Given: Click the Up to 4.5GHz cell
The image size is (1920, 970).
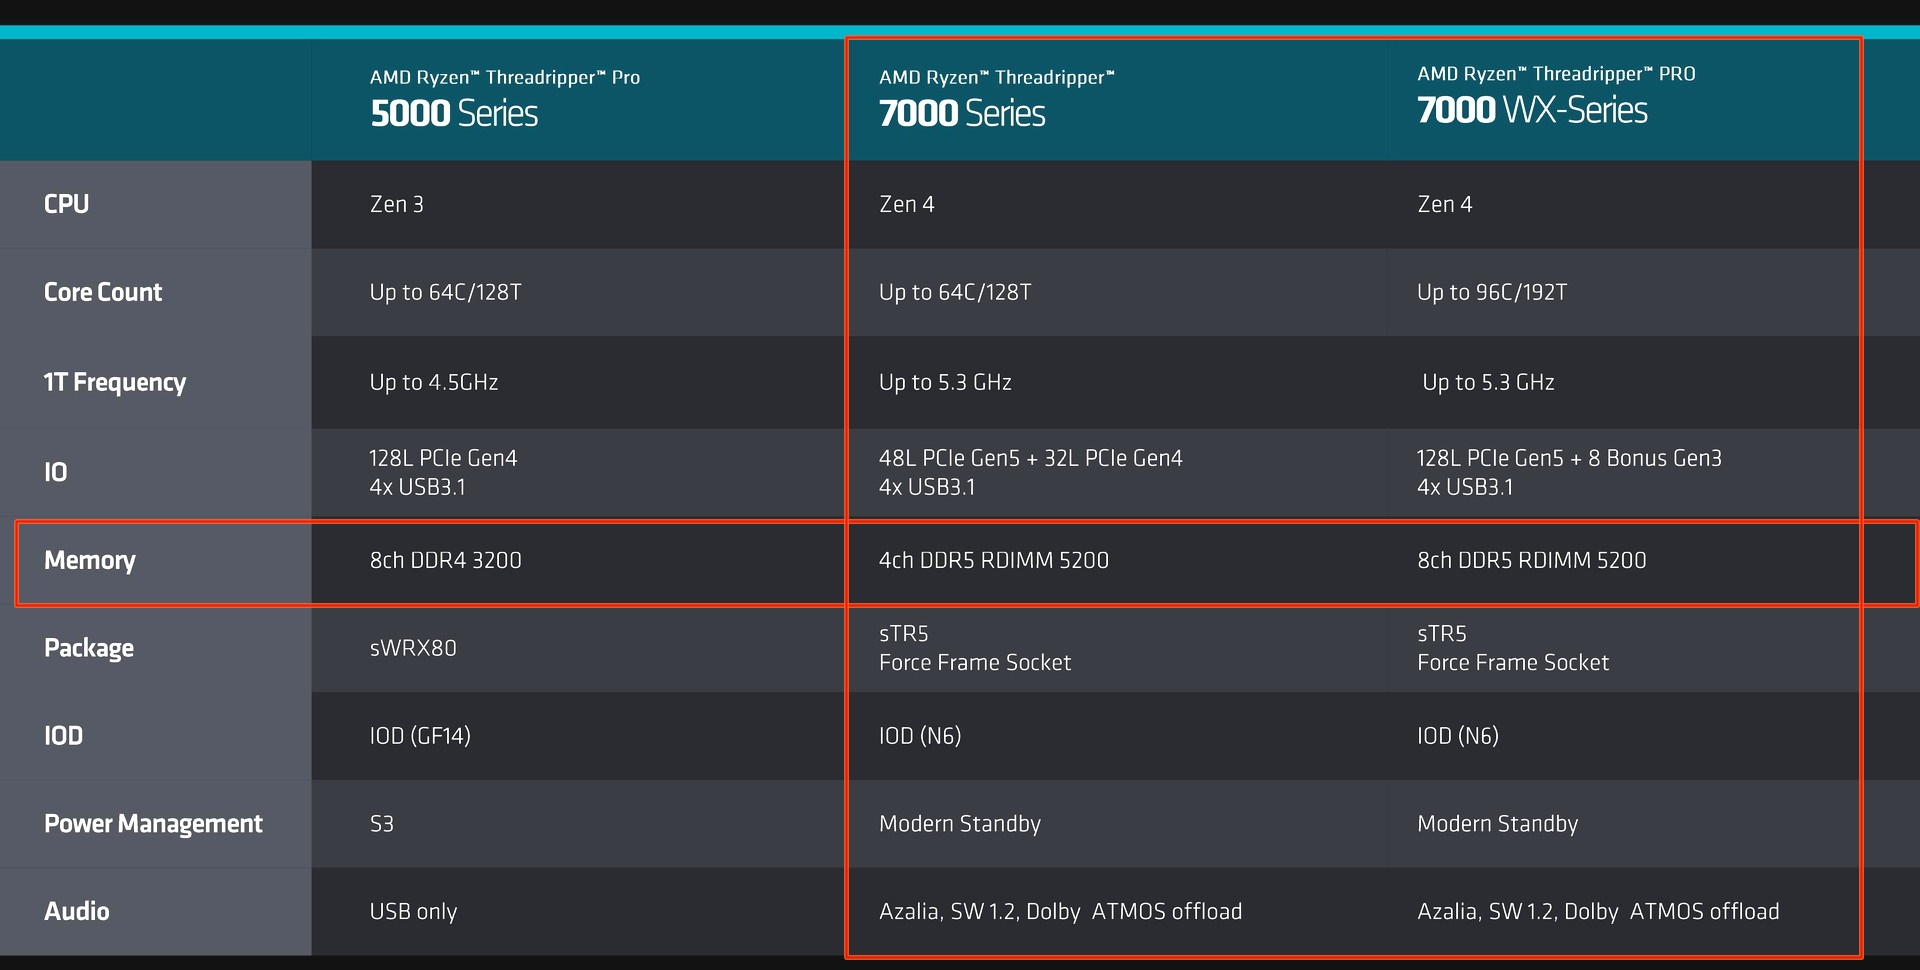Looking at the screenshot, I should click(x=434, y=382).
